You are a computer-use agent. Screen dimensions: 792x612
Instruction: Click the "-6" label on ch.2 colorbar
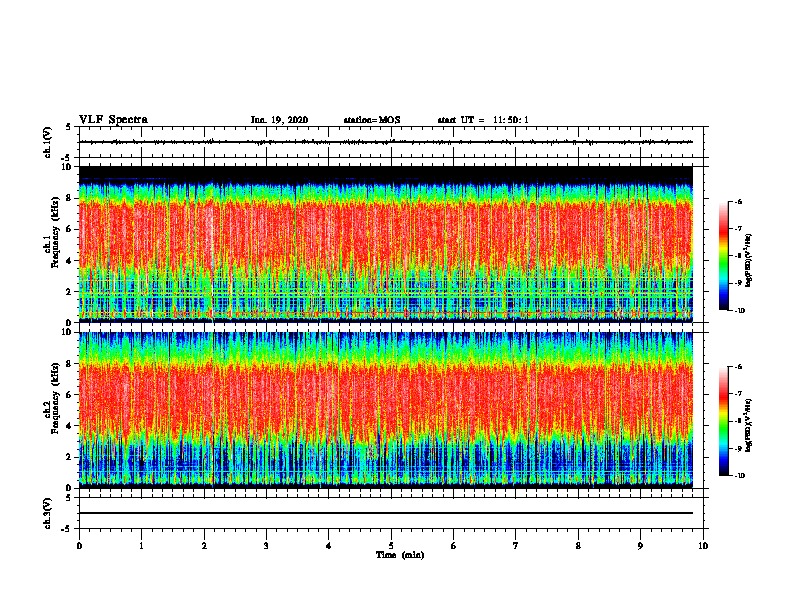(x=738, y=367)
